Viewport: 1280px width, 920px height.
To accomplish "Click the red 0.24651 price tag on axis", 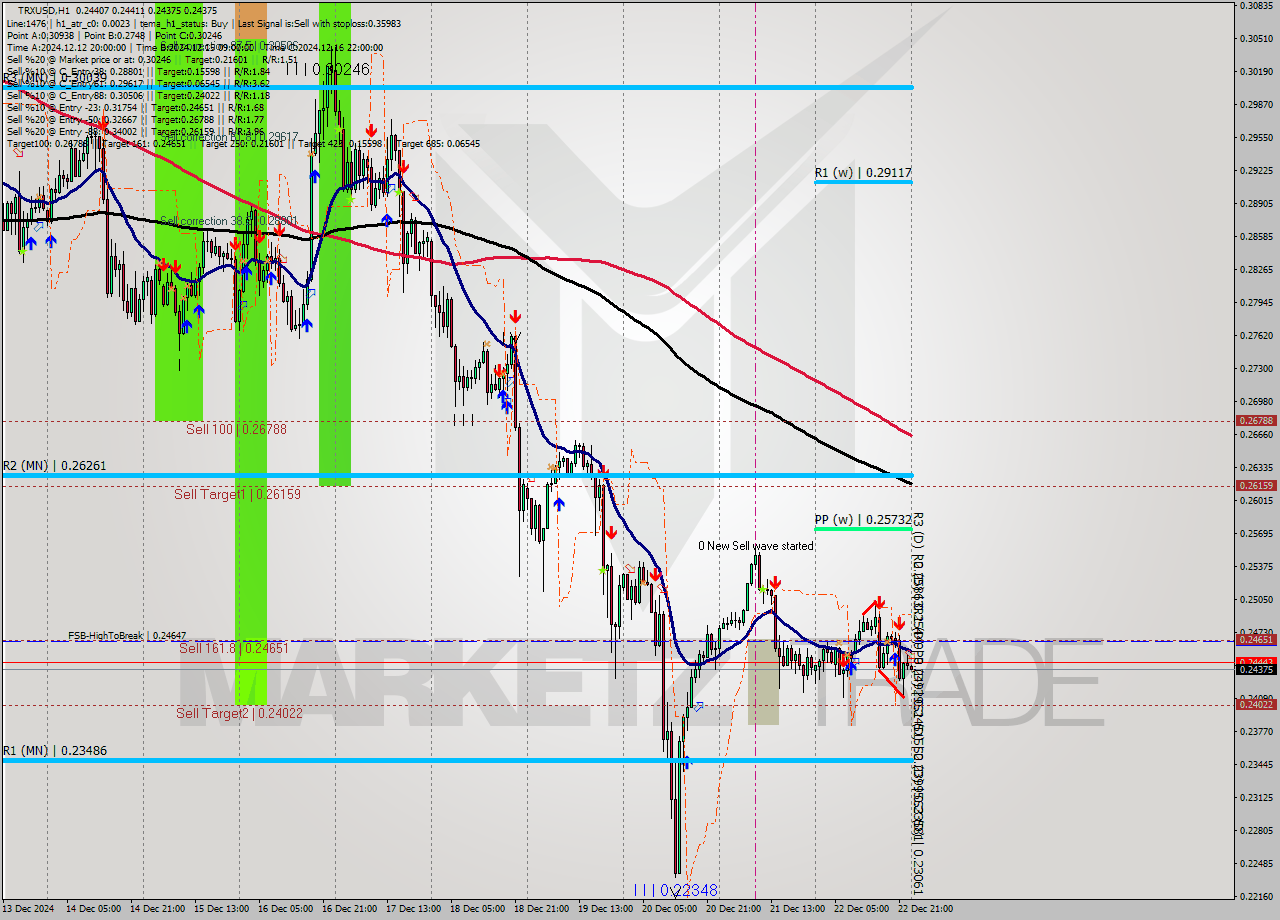I will click(x=1256, y=639).
